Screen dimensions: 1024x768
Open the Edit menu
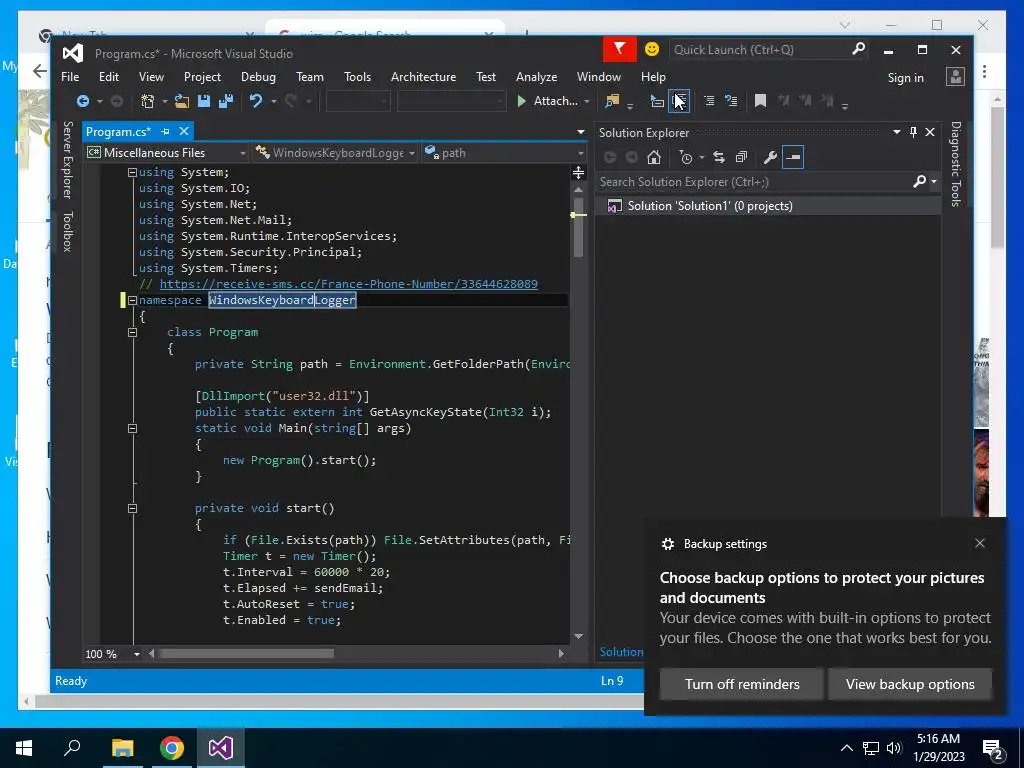point(108,77)
